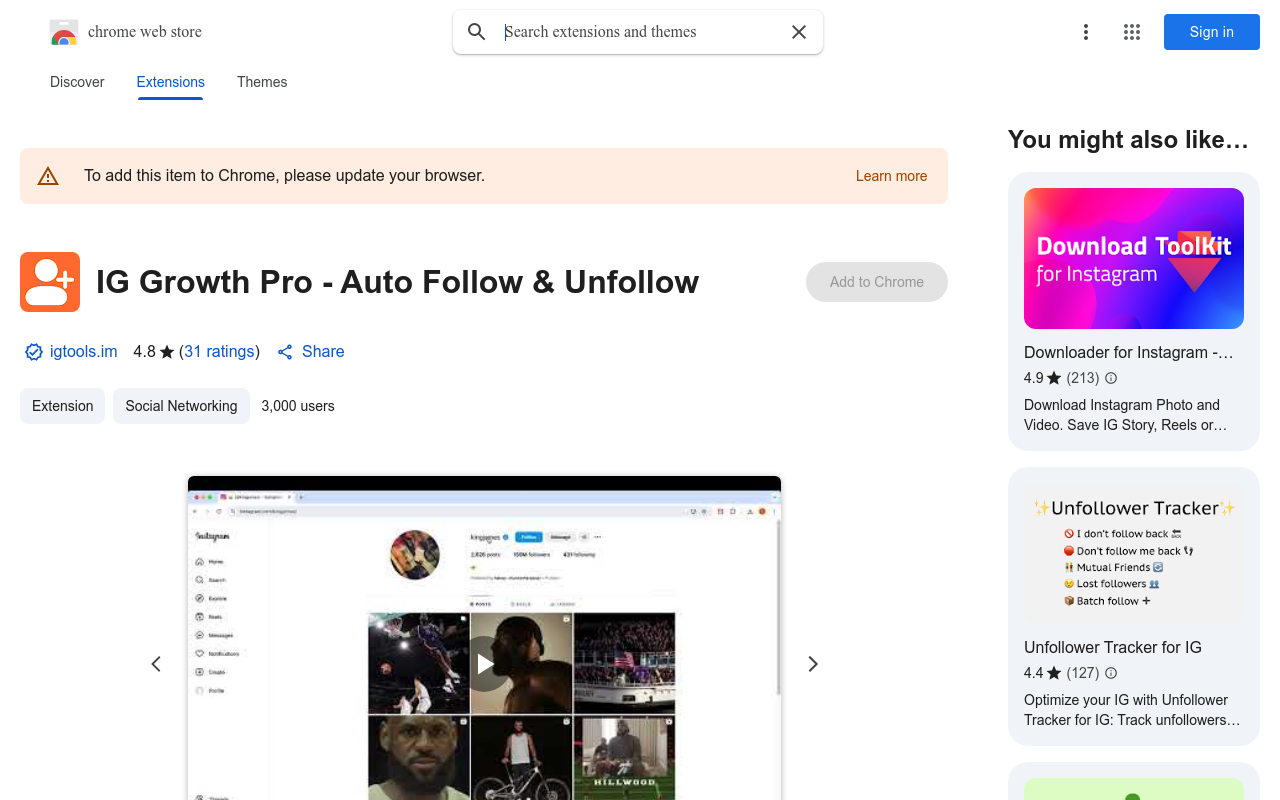Click the Share text link
1280x800 pixels.
[x=323, y=352]
